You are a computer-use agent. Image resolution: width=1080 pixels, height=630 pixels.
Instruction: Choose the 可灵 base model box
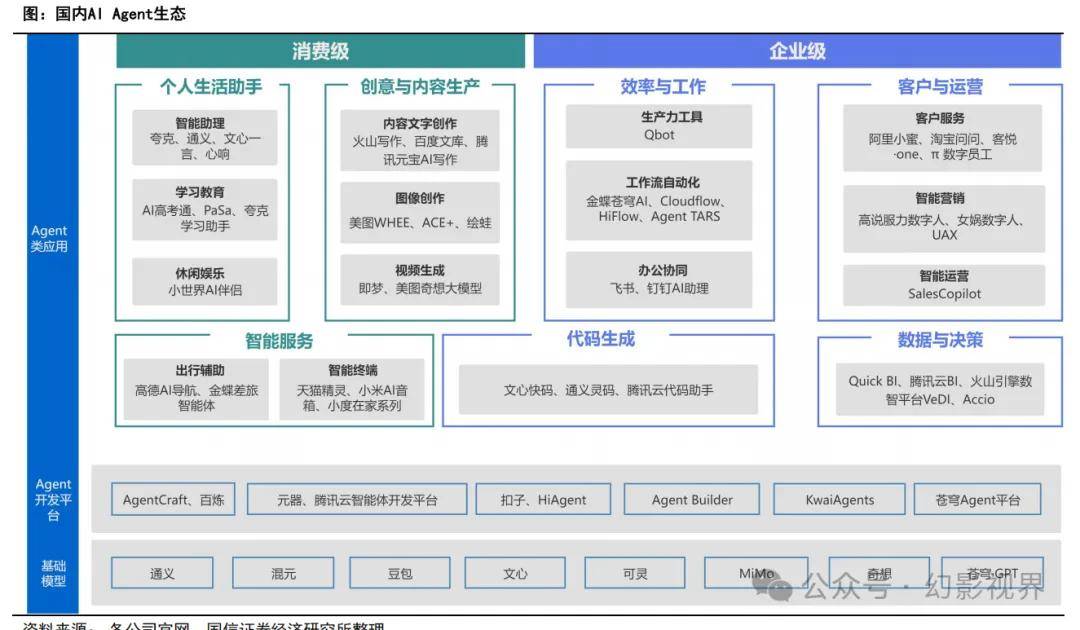pos(634,573)
